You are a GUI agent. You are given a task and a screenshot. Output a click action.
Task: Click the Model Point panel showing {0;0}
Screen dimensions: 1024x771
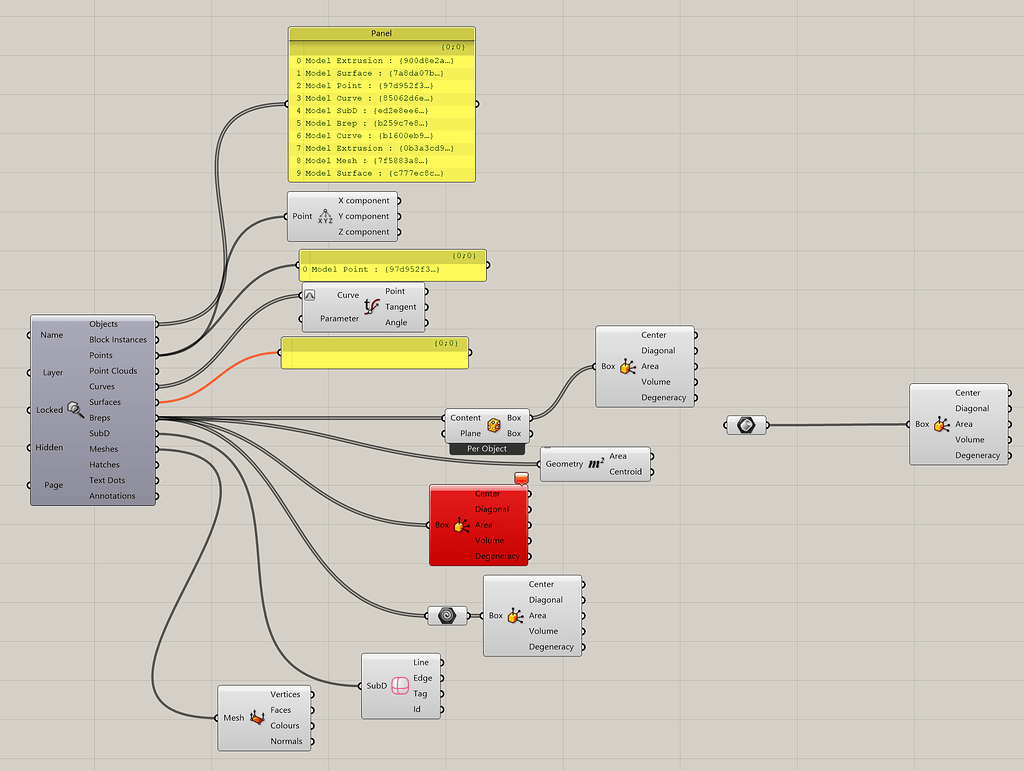[x=390, y=264]
